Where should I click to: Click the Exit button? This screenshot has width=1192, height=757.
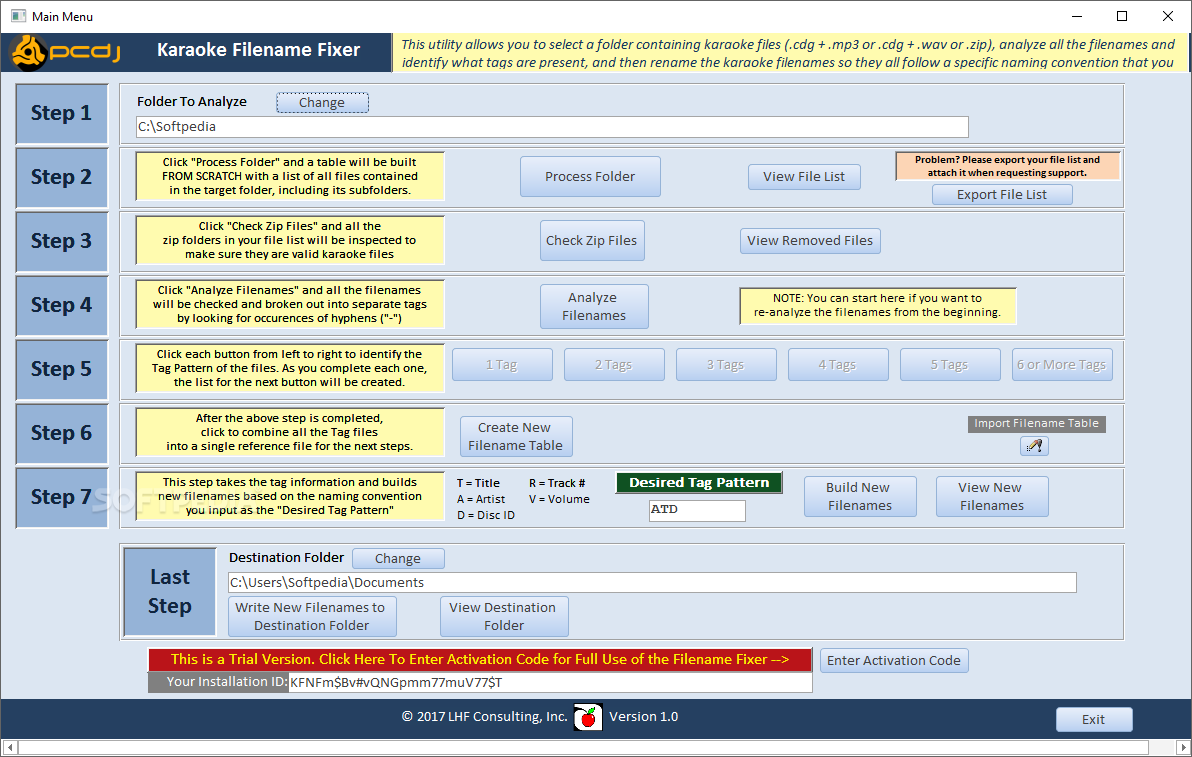pyautogui.click(x=1093, y=719)
